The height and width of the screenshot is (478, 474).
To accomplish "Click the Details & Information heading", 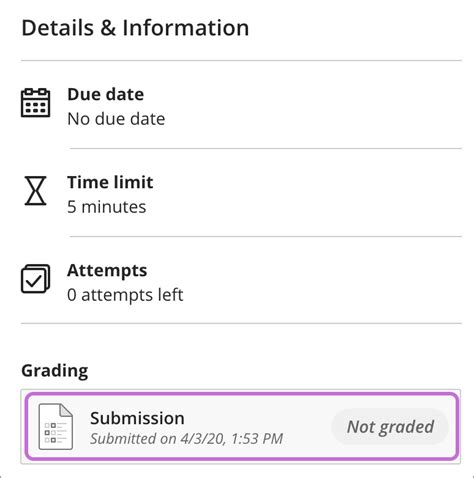I will click(135, 27).
